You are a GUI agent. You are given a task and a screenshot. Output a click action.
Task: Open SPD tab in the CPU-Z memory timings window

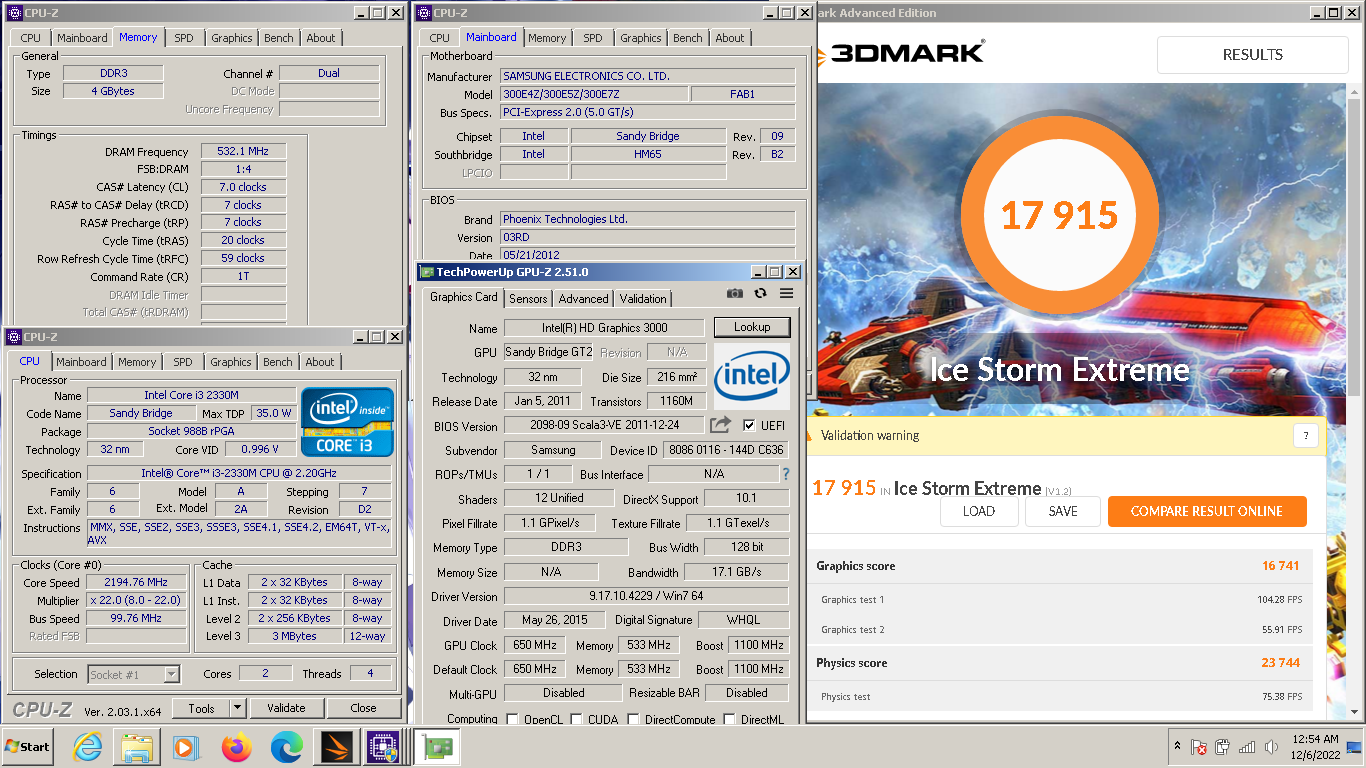184,38
